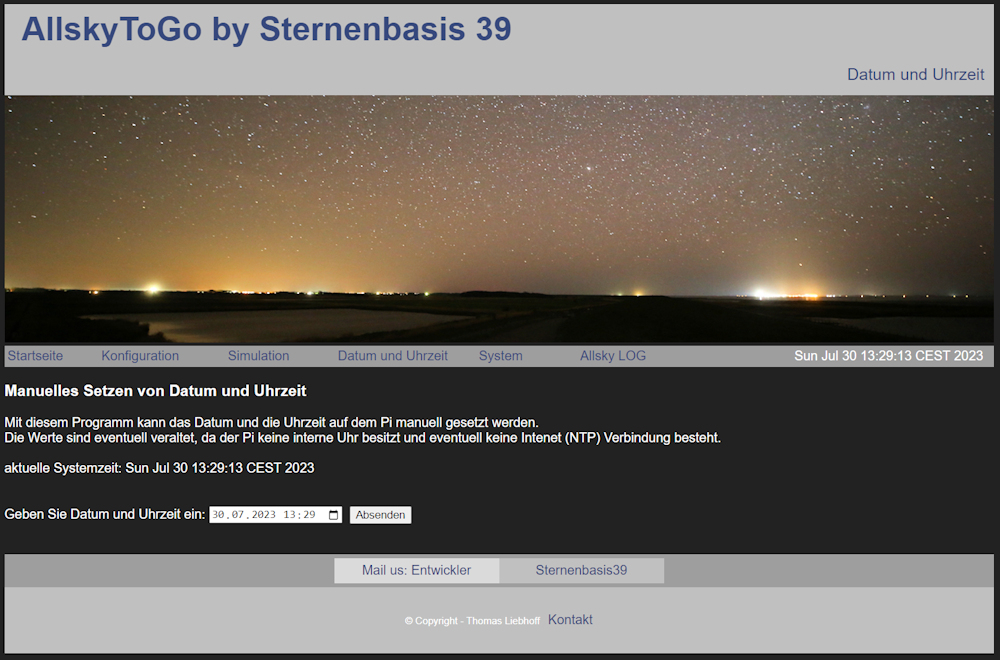Click the minutes value in time field

309,515
